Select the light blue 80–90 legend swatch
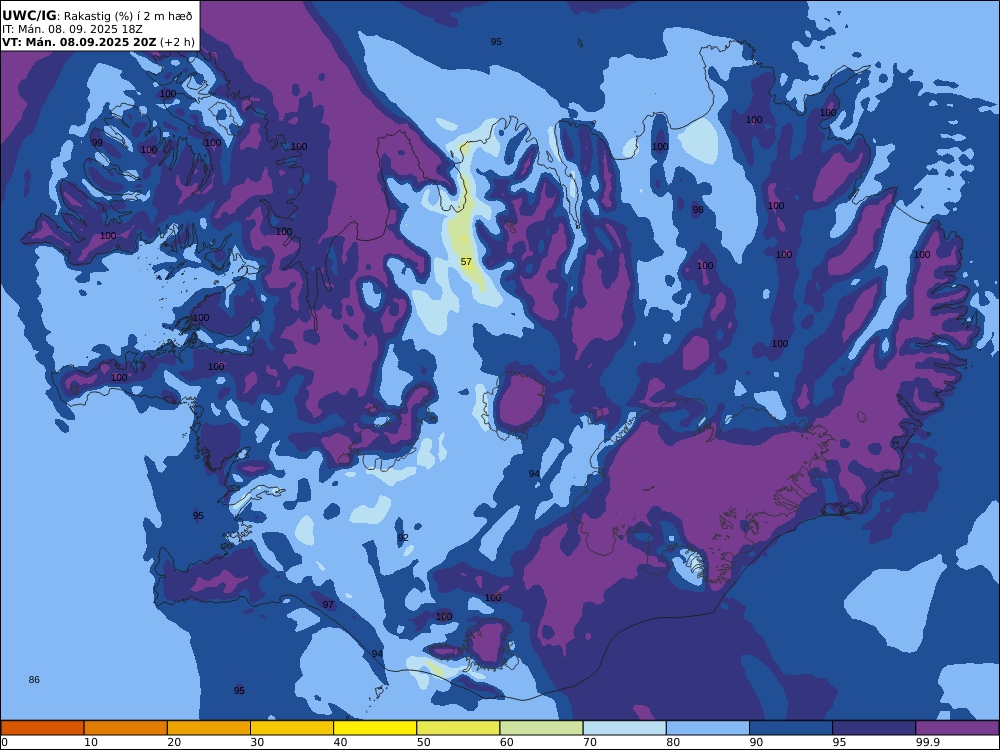 (708, 728)
